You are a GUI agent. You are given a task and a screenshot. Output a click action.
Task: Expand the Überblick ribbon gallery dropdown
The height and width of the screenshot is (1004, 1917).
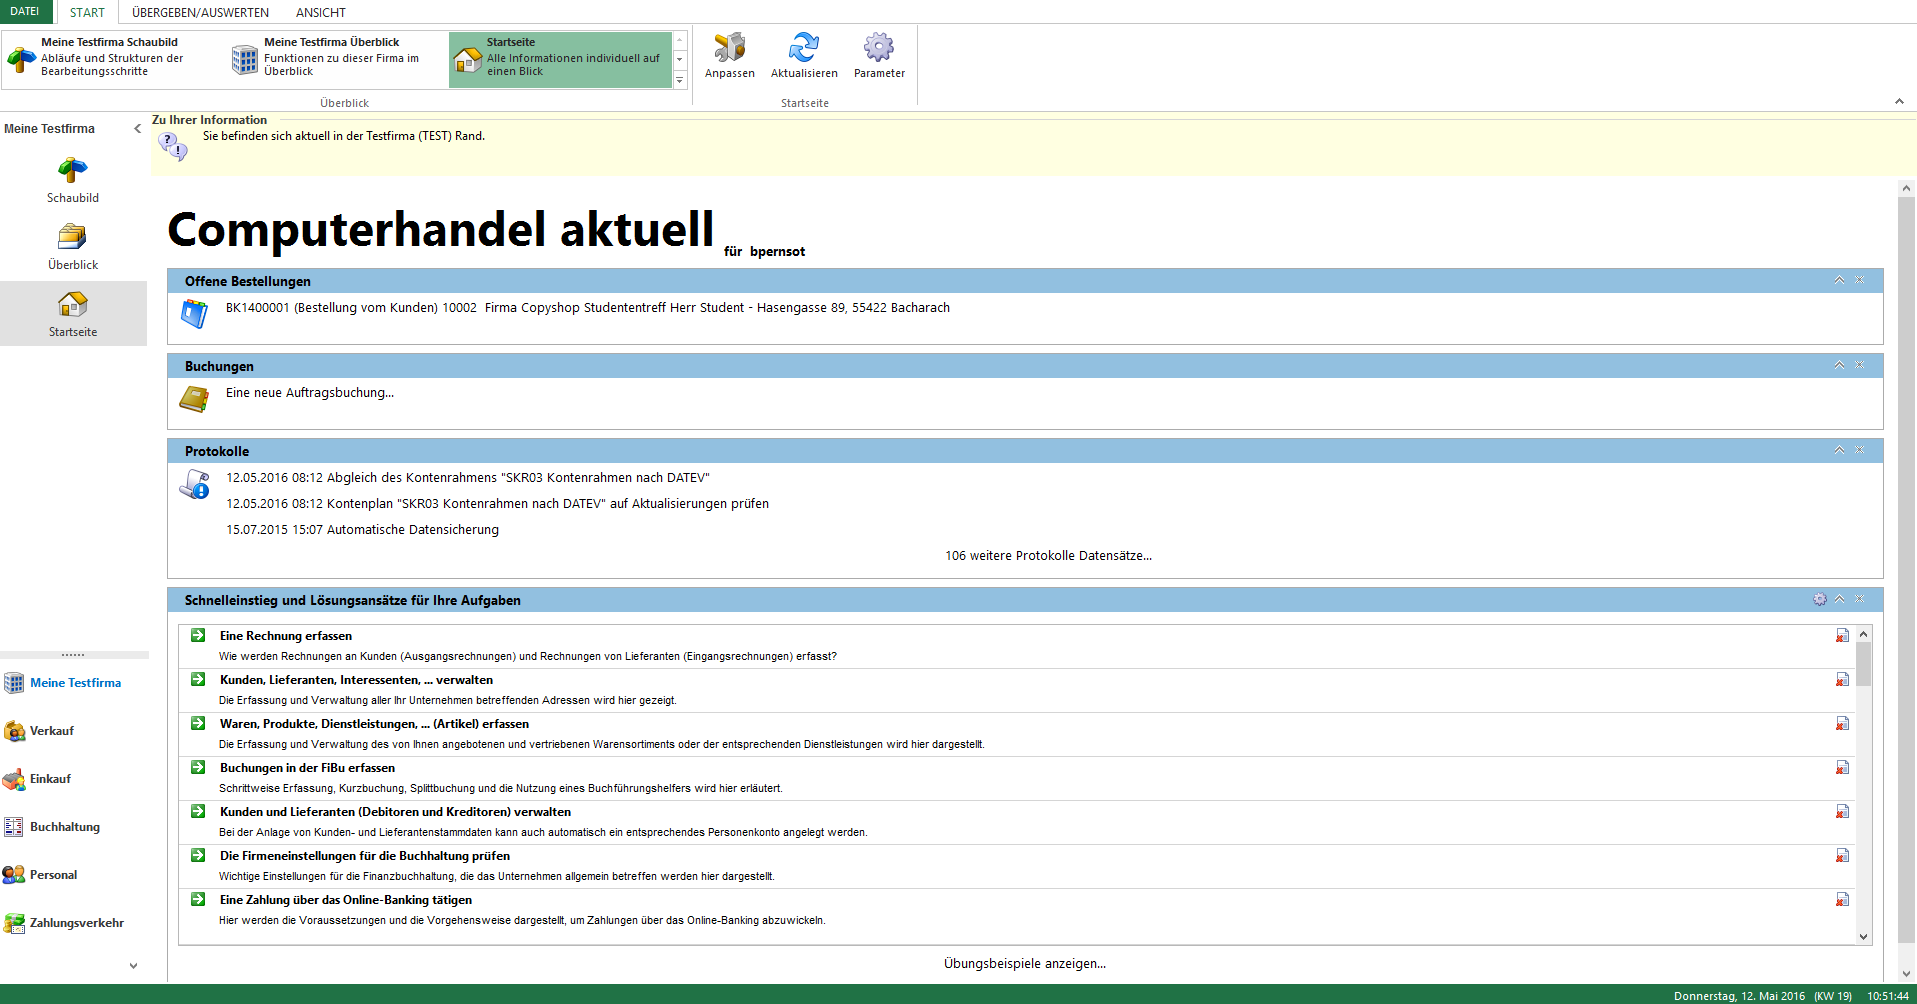(680, 81)
